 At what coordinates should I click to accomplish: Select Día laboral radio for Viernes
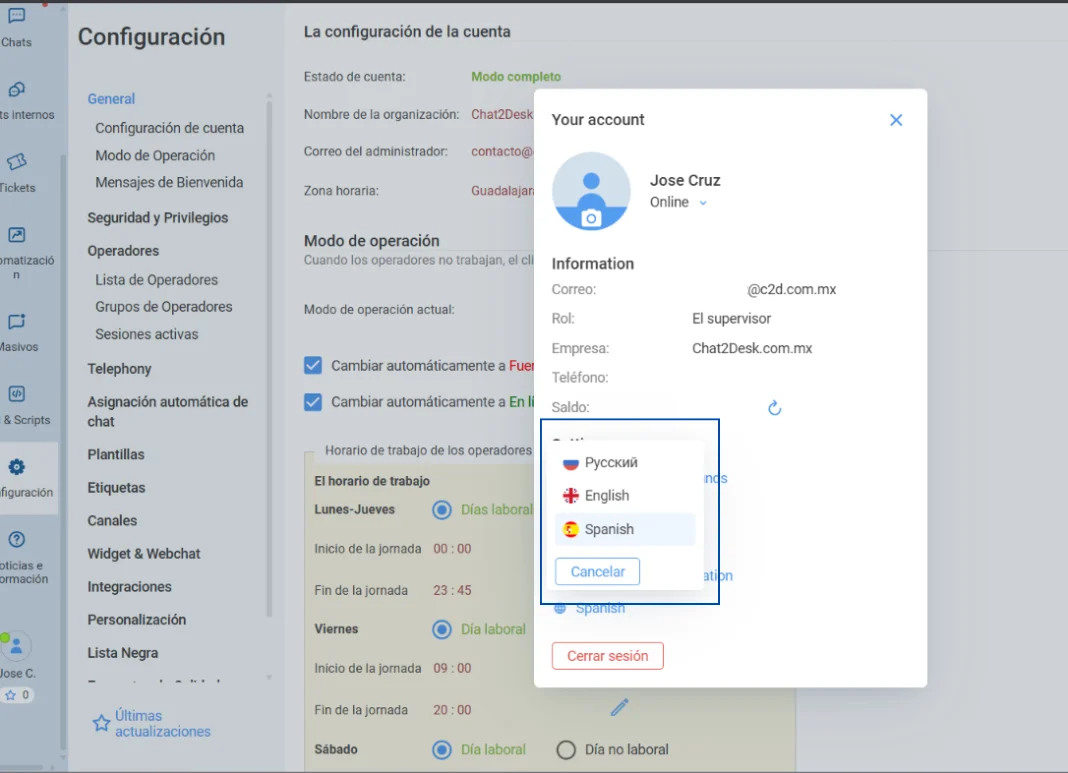pyautogui.click(x=441, y=629)
